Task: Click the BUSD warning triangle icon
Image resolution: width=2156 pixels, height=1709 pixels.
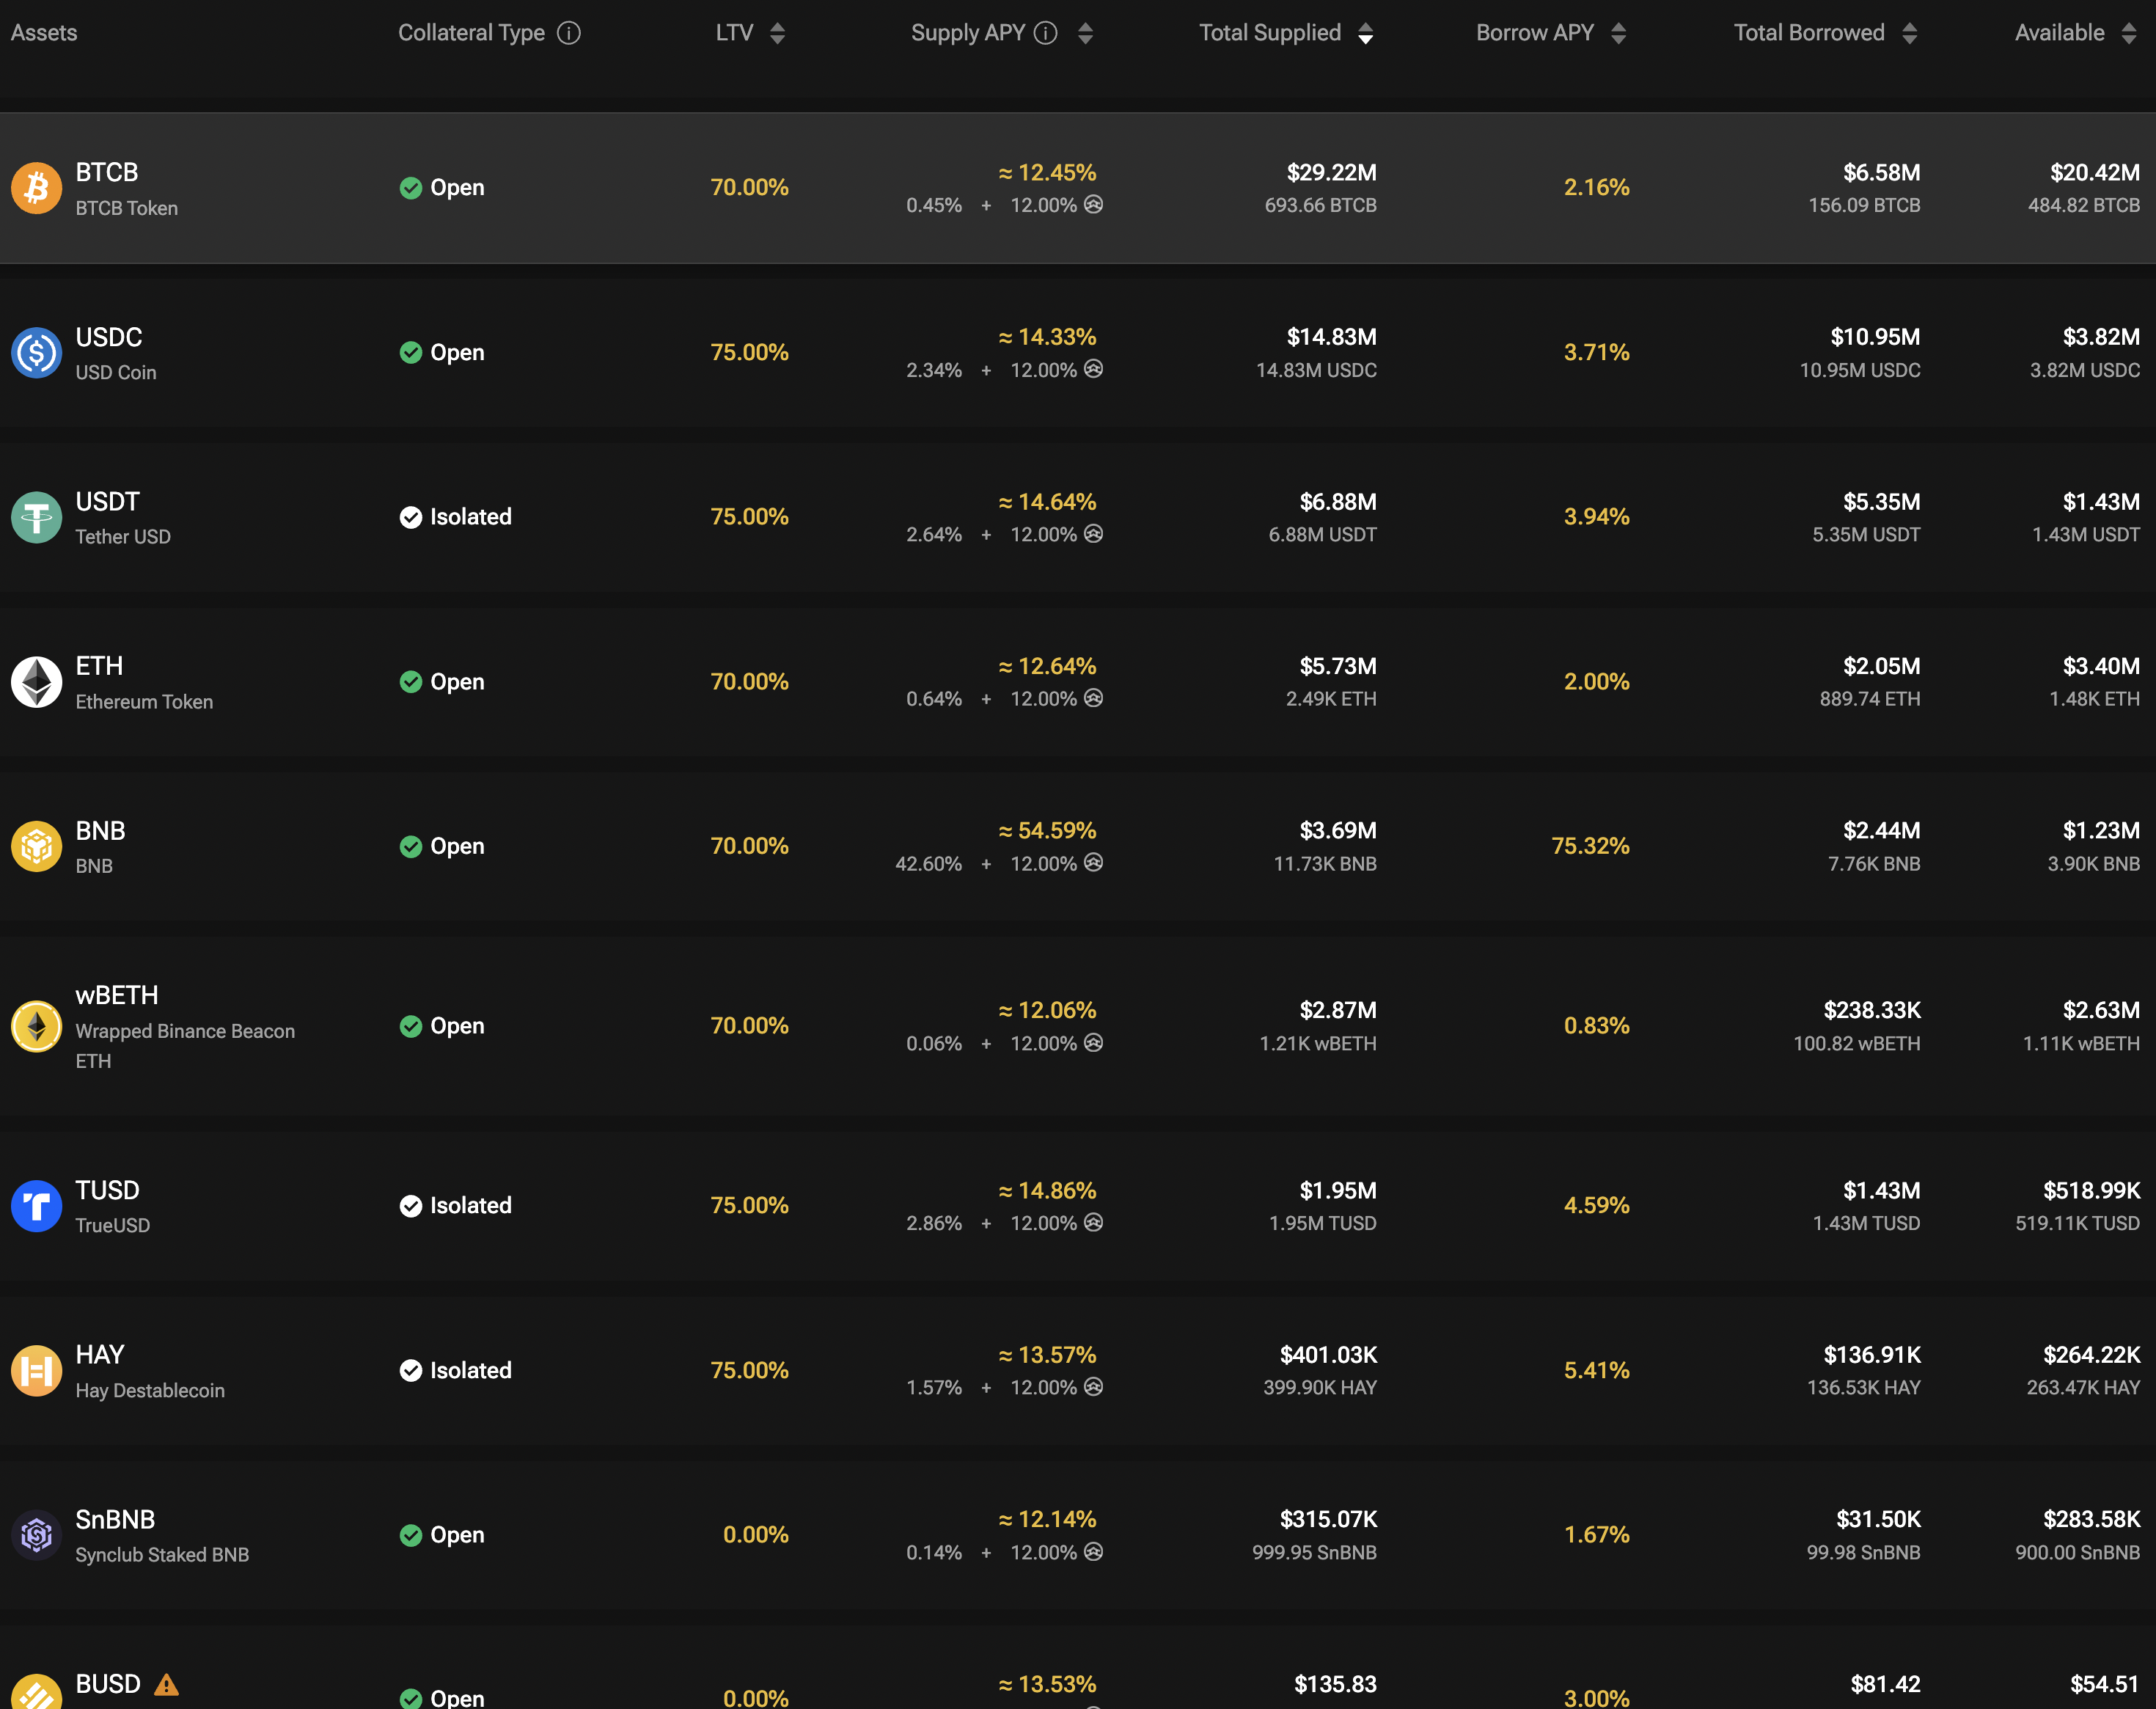Action: point(167,1685)
